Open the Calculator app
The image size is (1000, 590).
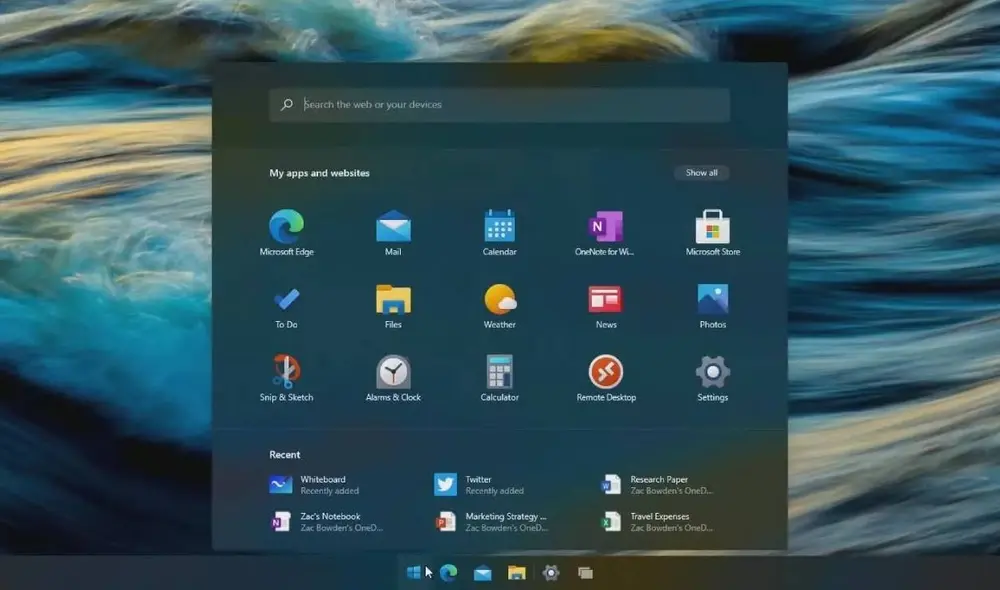pos(499,374)
